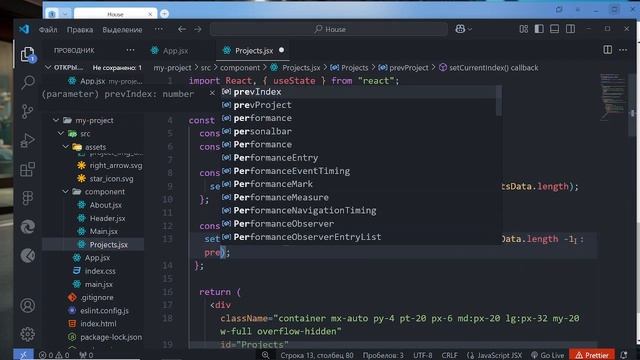Show more menu items with ellipsis
Viewport: 640px width, 360px height.
(x=159, y=29)
